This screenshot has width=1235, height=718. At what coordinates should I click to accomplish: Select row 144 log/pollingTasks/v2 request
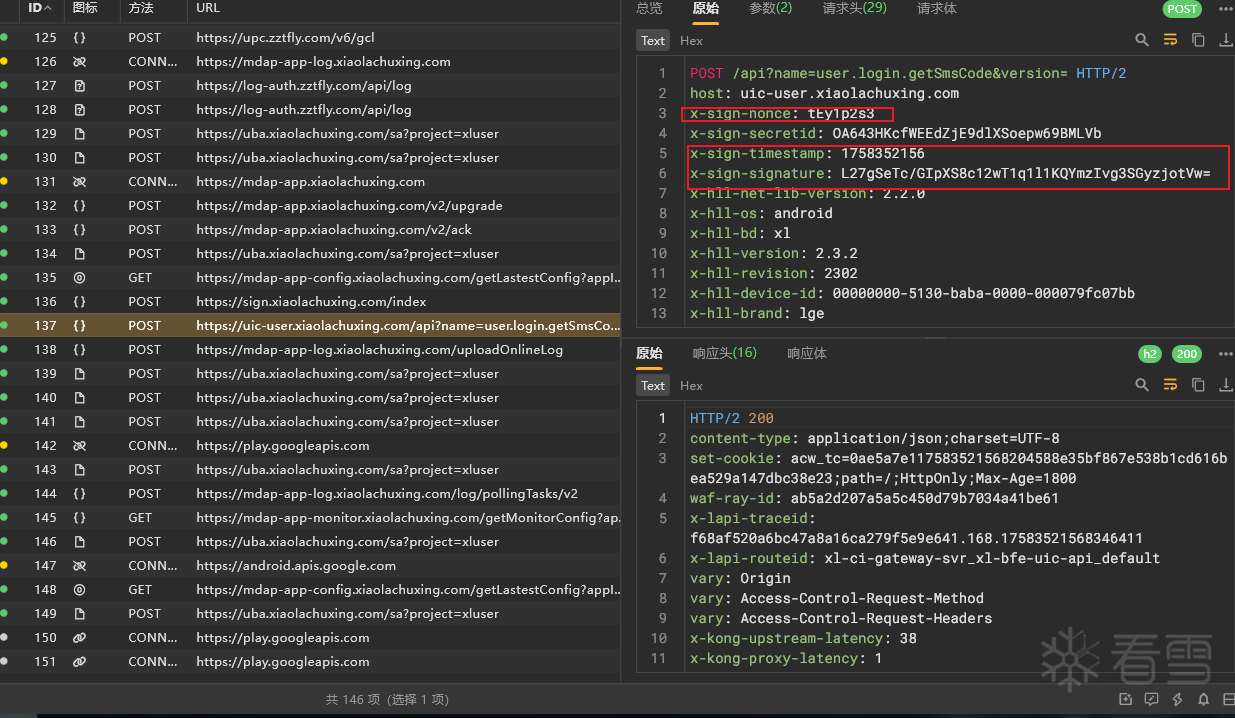pos(310,493)
